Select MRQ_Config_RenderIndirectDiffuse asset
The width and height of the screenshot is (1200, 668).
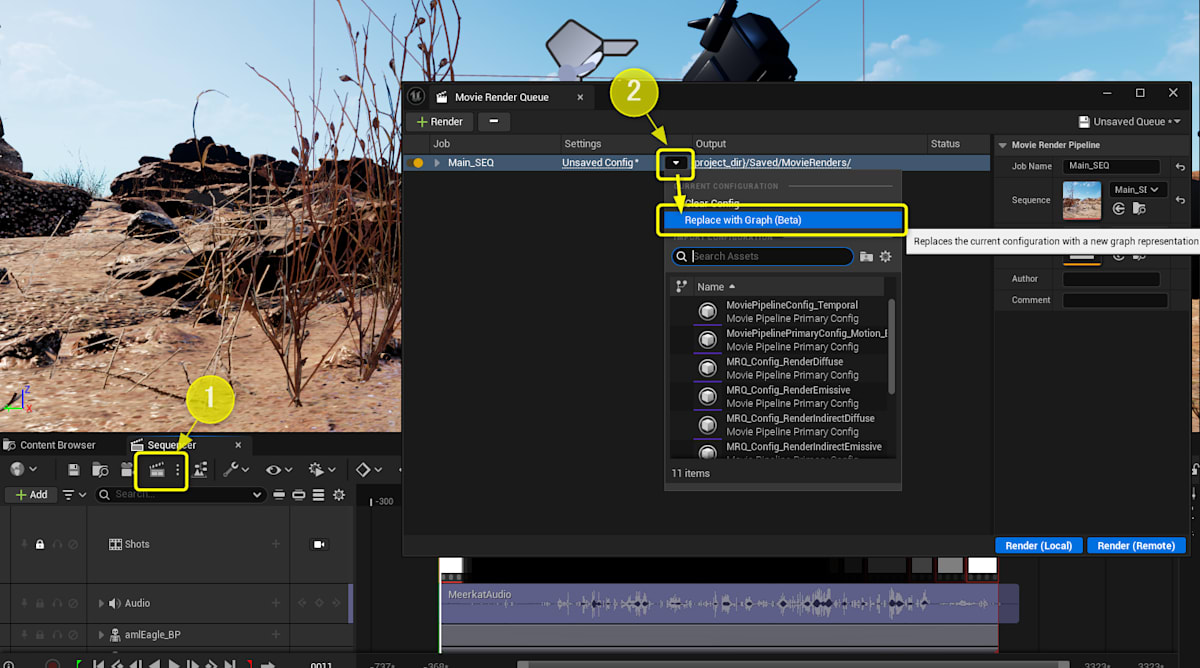click(778, 425)
